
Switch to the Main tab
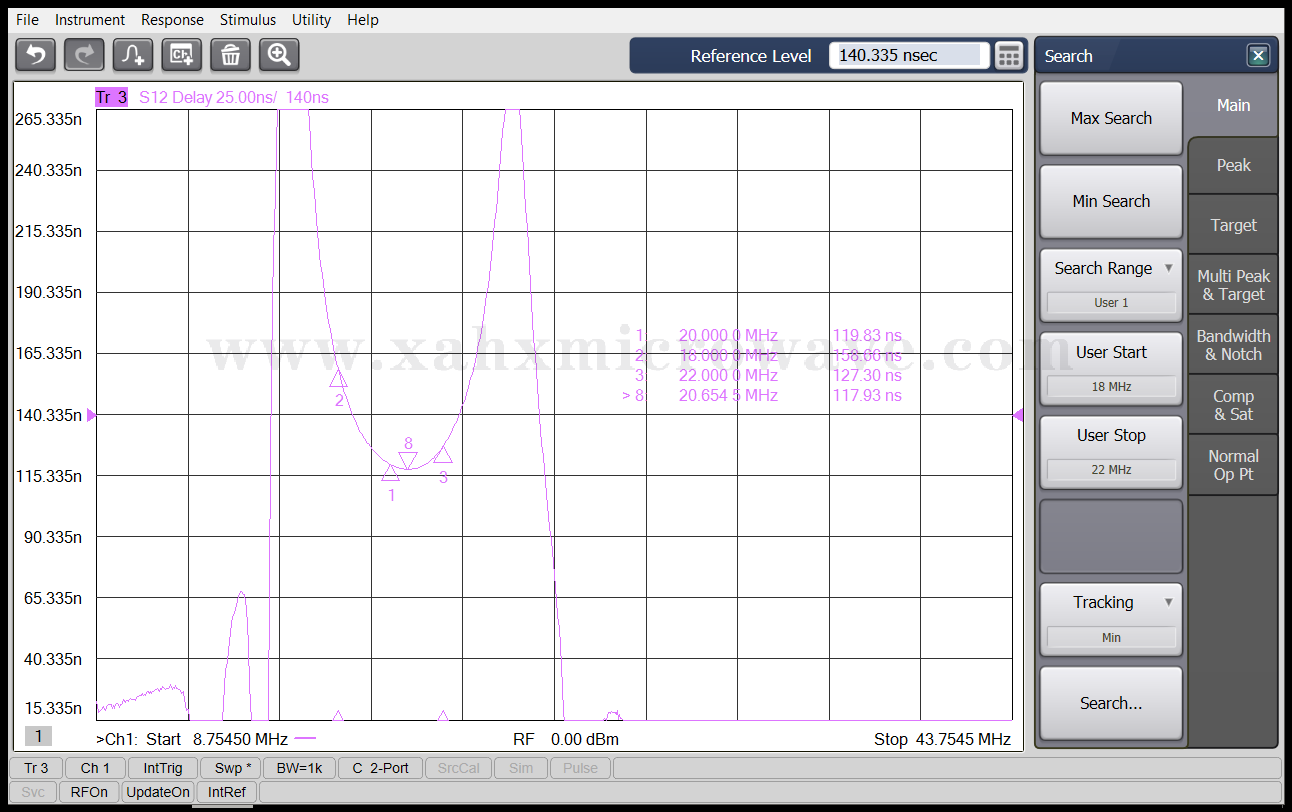click(1233, 105)
